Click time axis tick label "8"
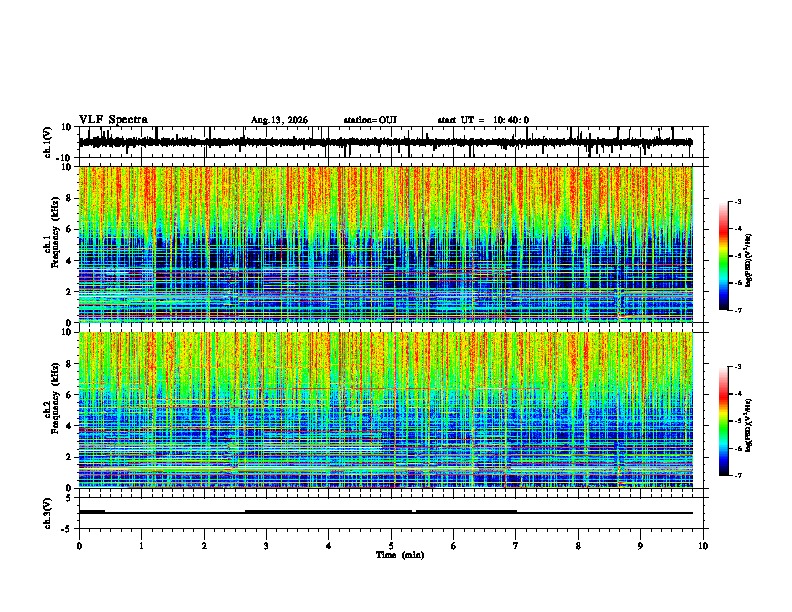This screenshot has height=612, width=792. tap(578, 546)
